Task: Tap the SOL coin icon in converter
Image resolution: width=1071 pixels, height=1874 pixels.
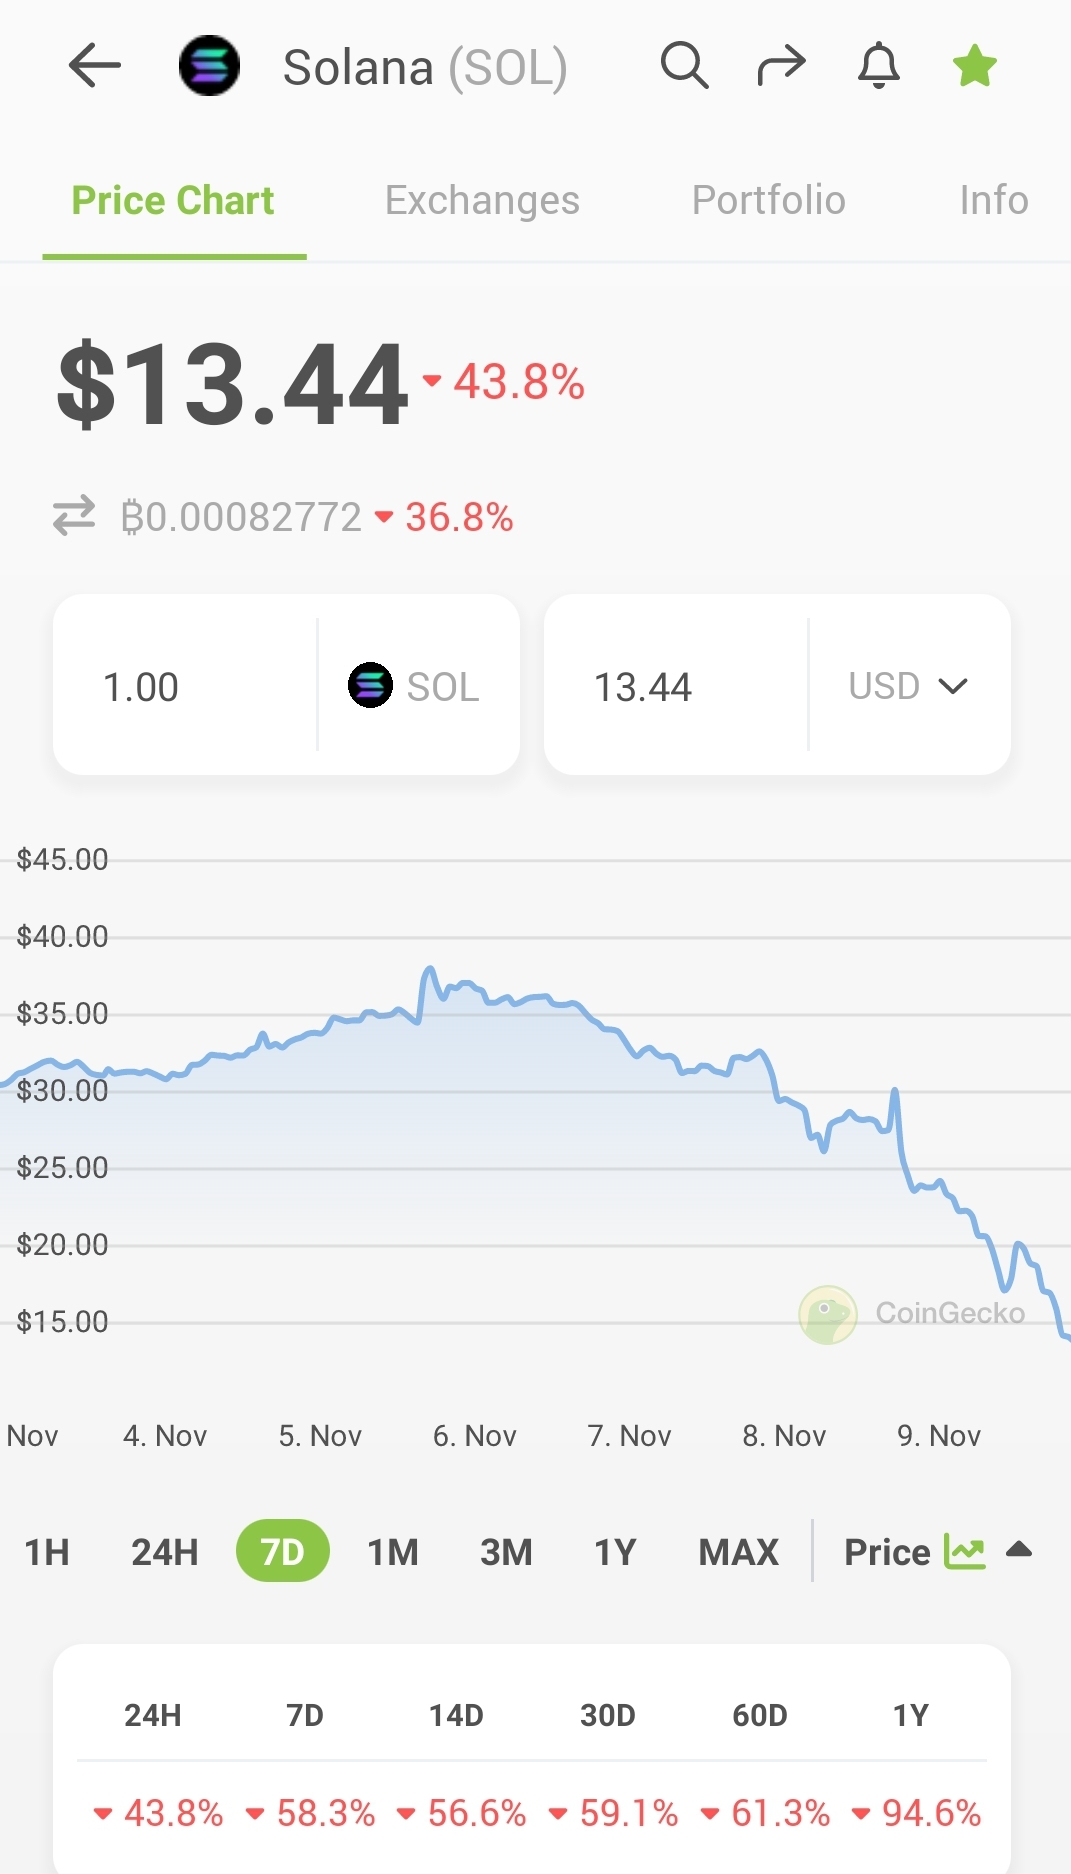Action: (370, 686)
